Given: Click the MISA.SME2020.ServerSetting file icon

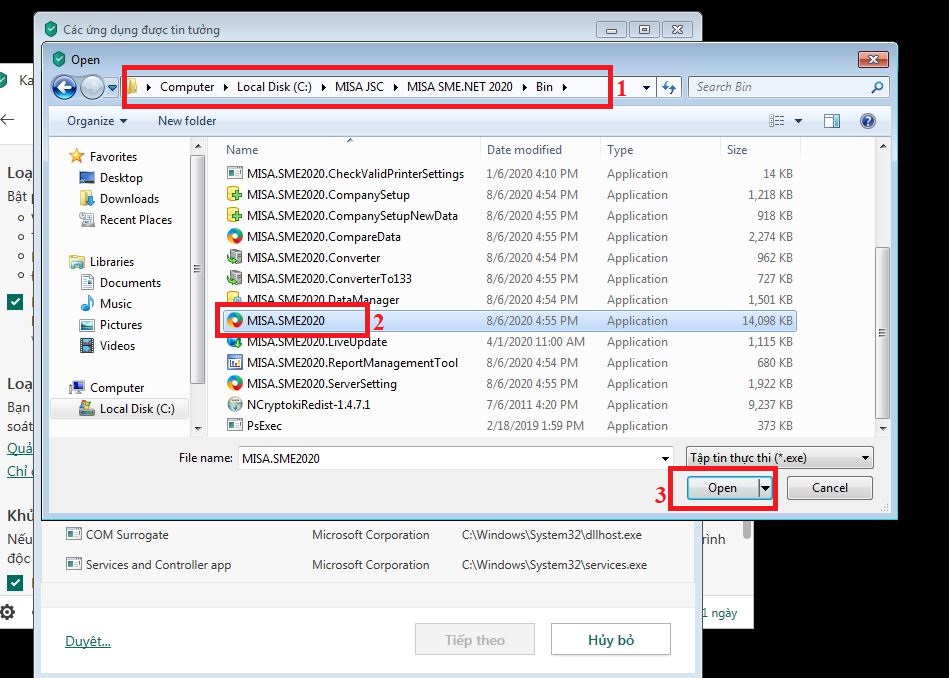Looking at the screenshot, I should click(234, 384).
